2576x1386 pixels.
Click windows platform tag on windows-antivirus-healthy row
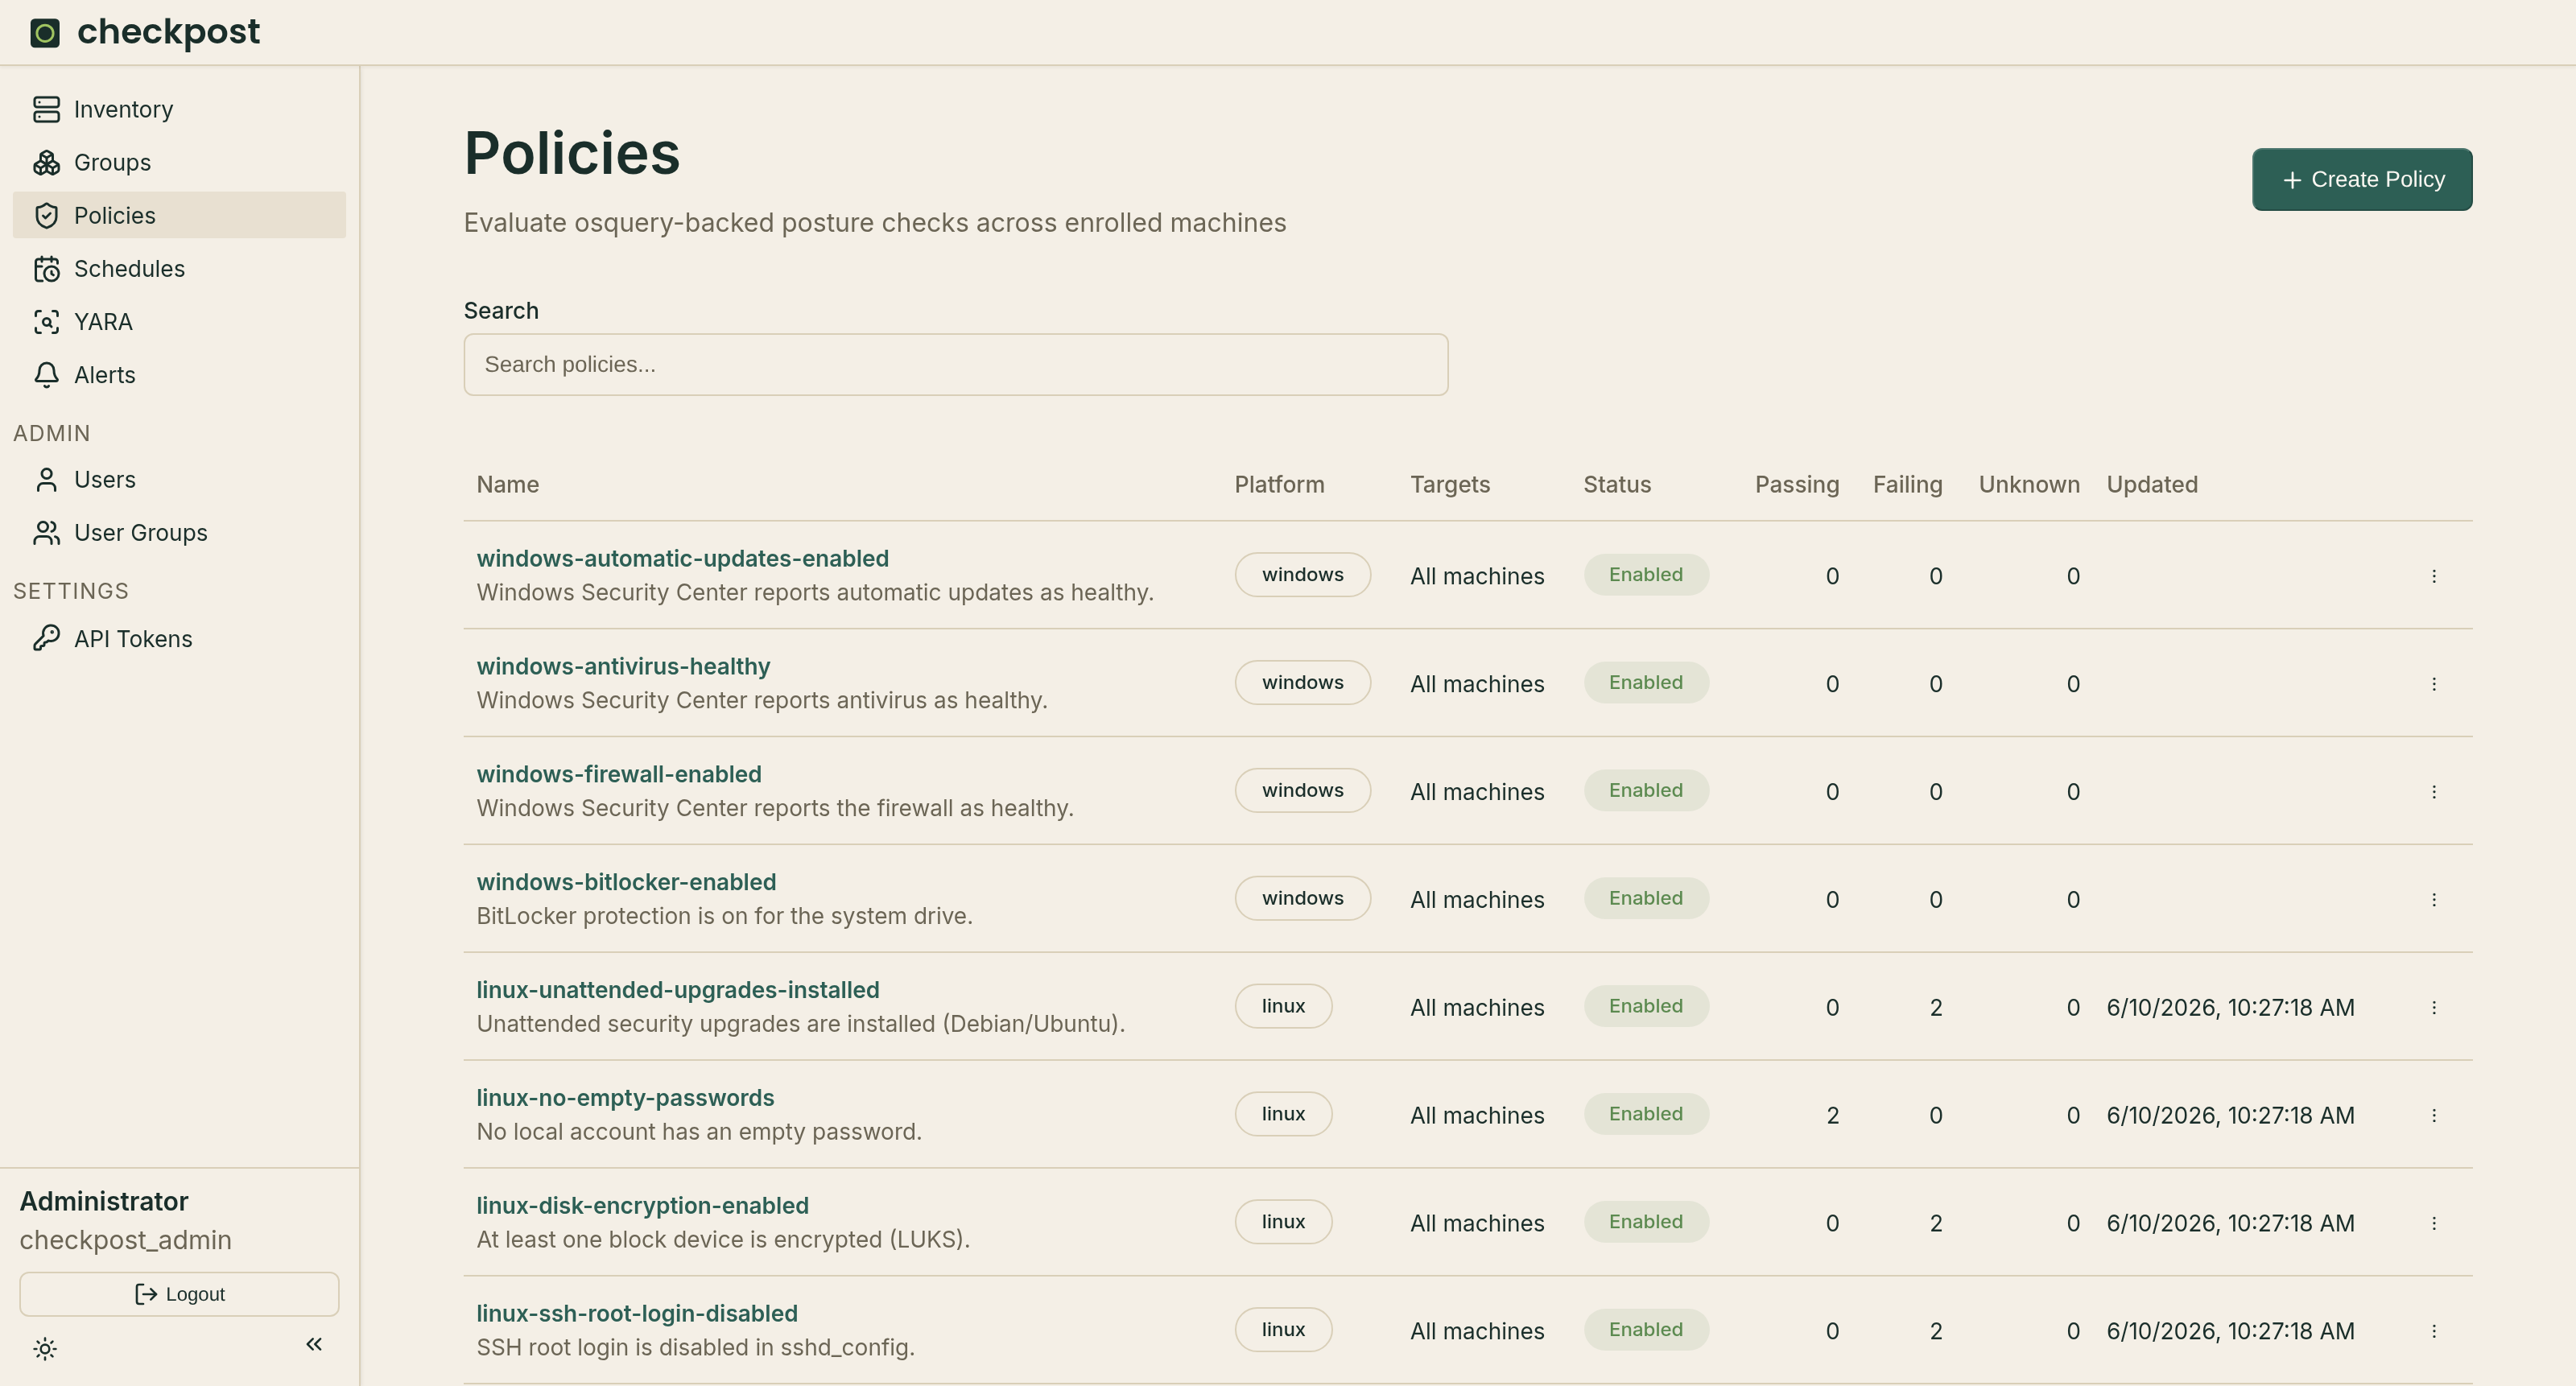[1302, 683]
